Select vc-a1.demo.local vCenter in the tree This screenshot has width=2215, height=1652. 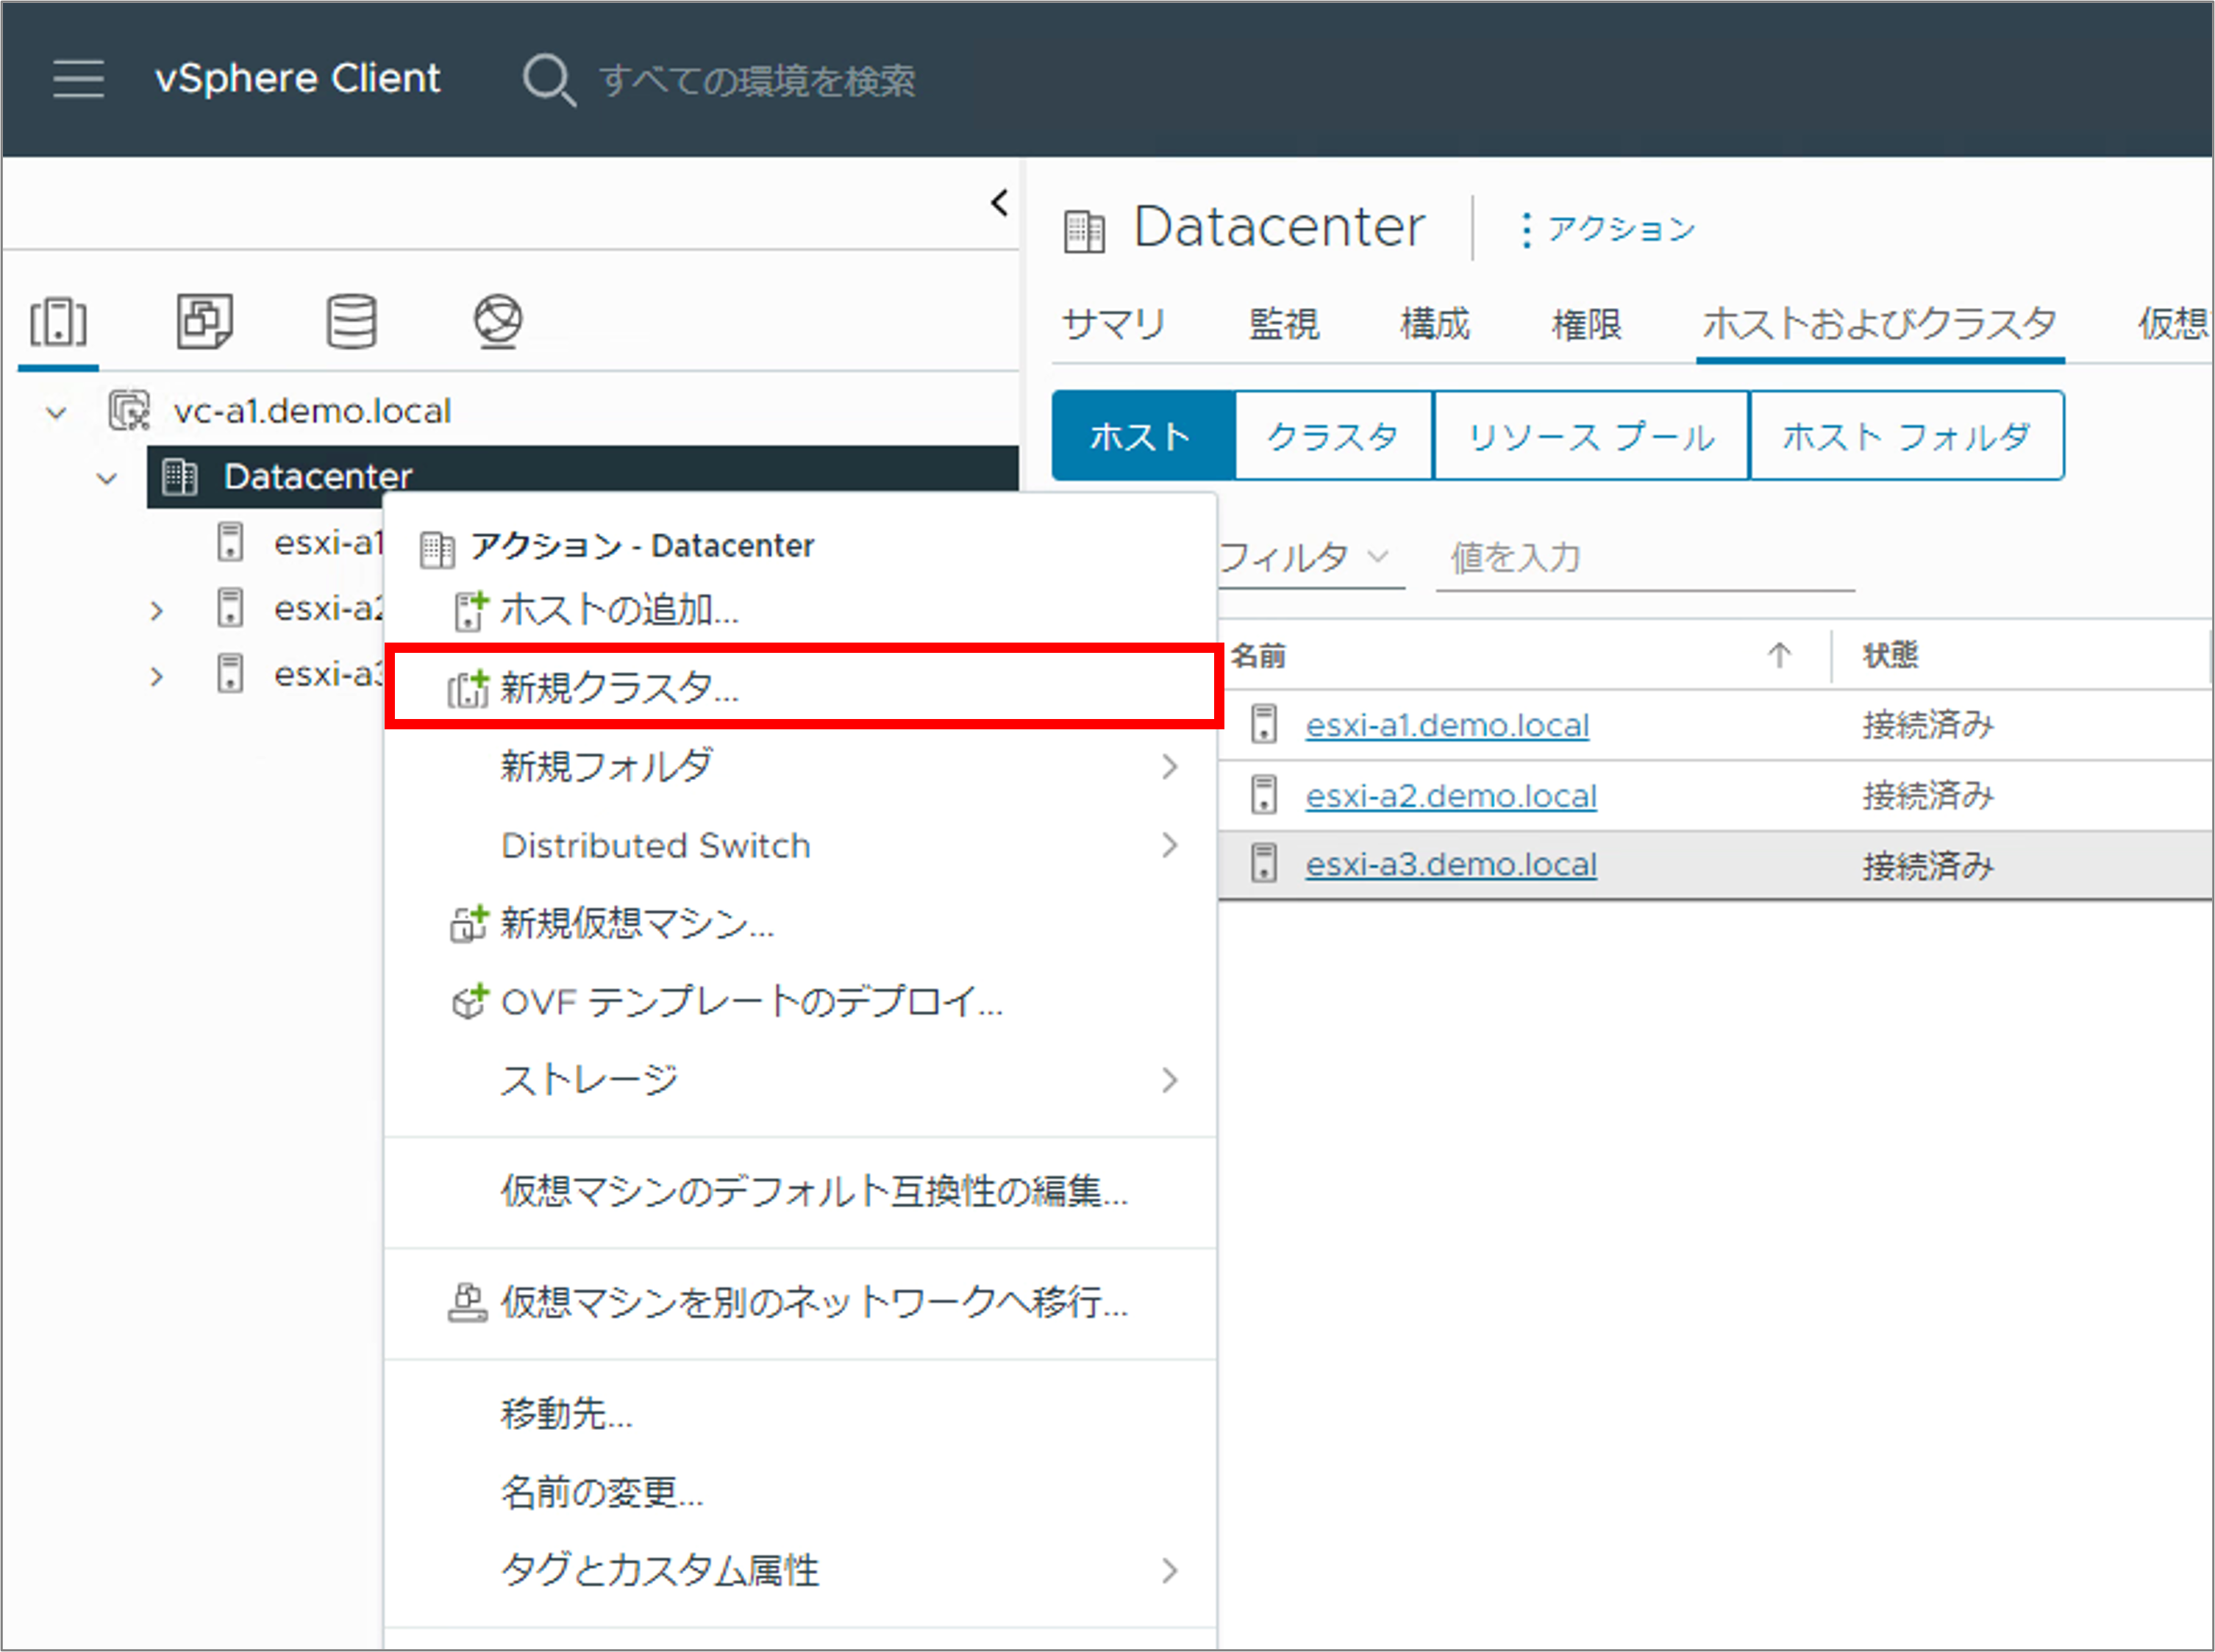[x=311, y=411]
